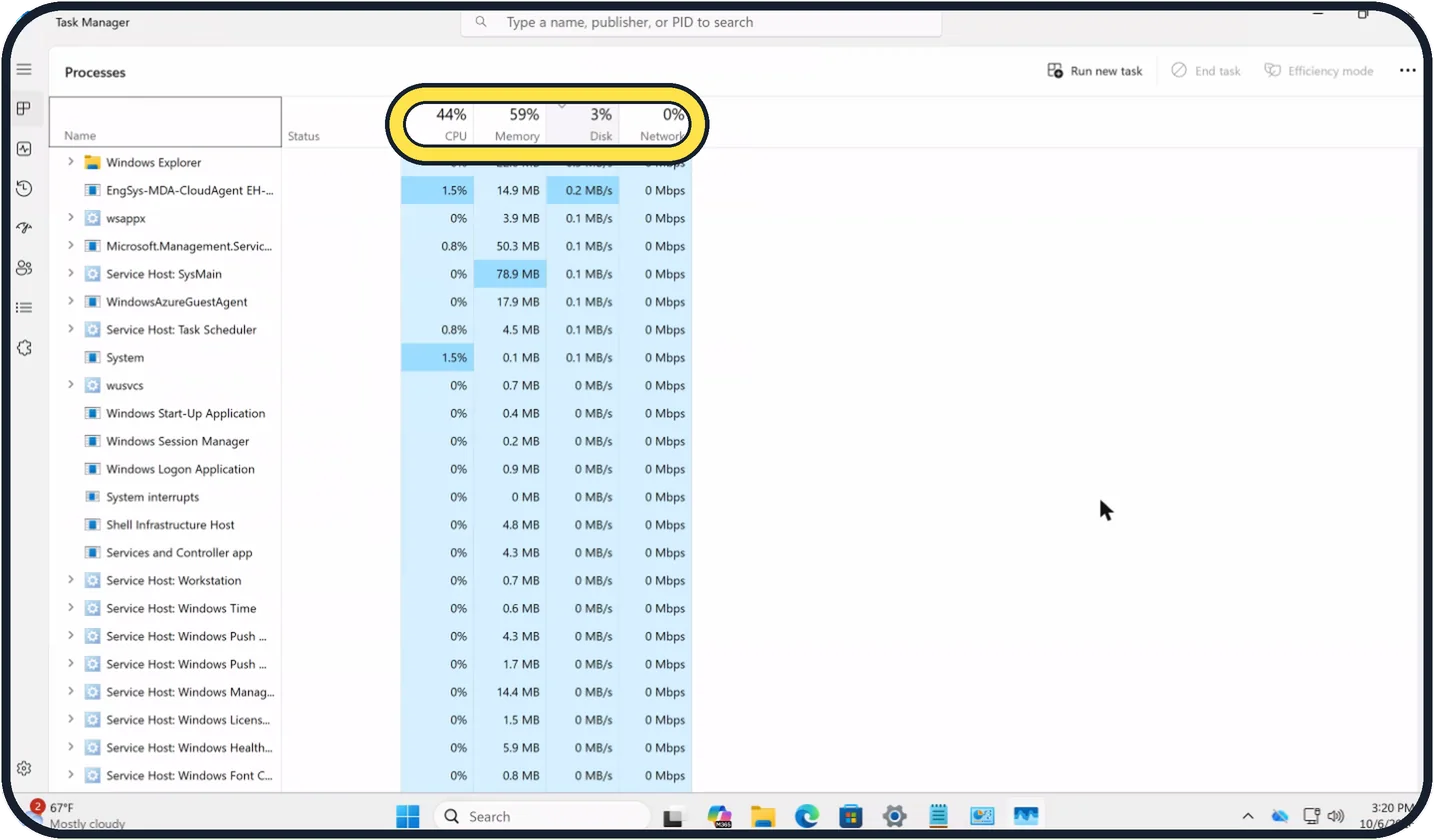Launch File Explorer from the taskbar

tap(763, 816)
